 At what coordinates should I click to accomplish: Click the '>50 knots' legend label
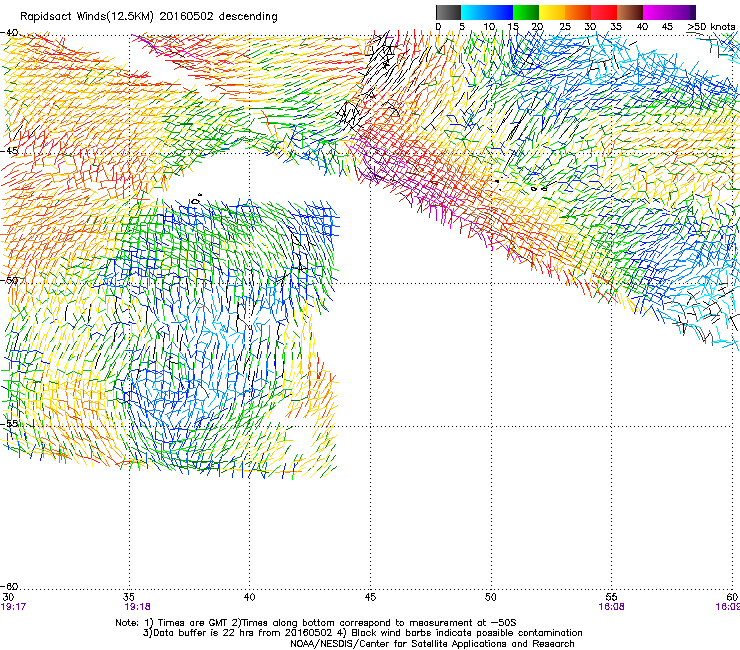click(711, 27)
